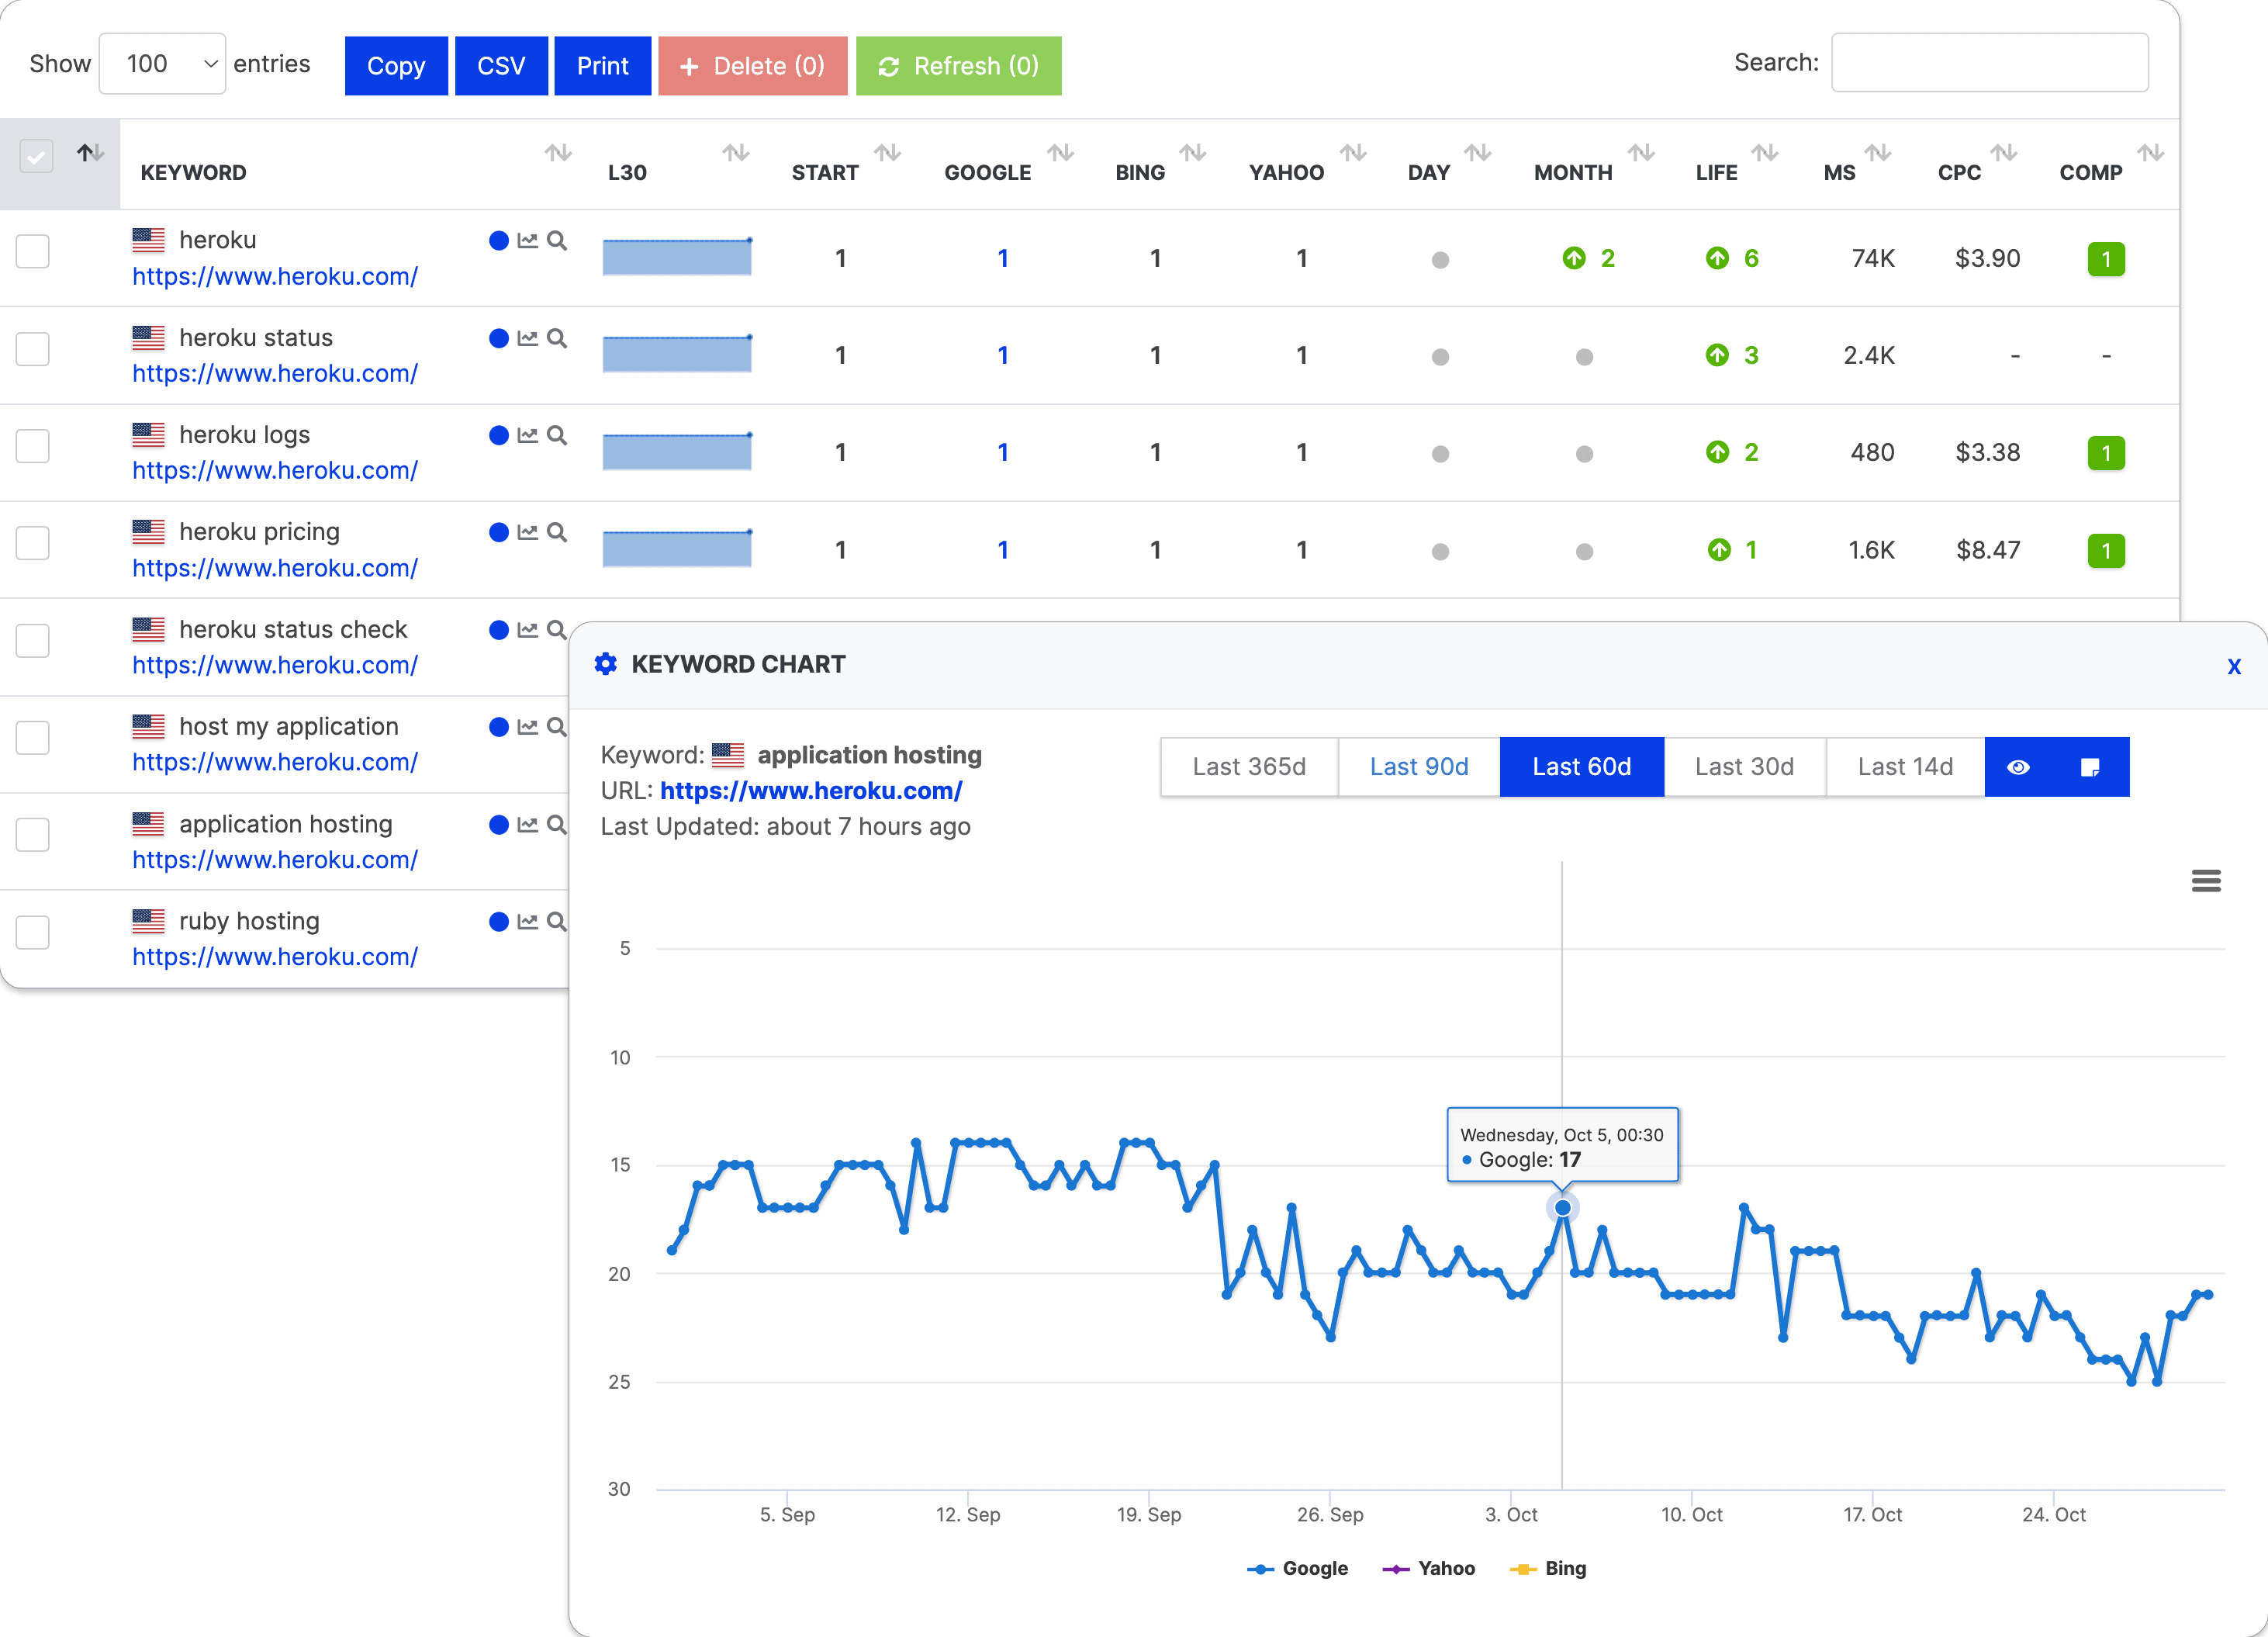Image resolution: width=2268 pixels, height=1637 pixels.
Task: Toggle Yahoo series in chart legend
Action: [1428, 1568]
